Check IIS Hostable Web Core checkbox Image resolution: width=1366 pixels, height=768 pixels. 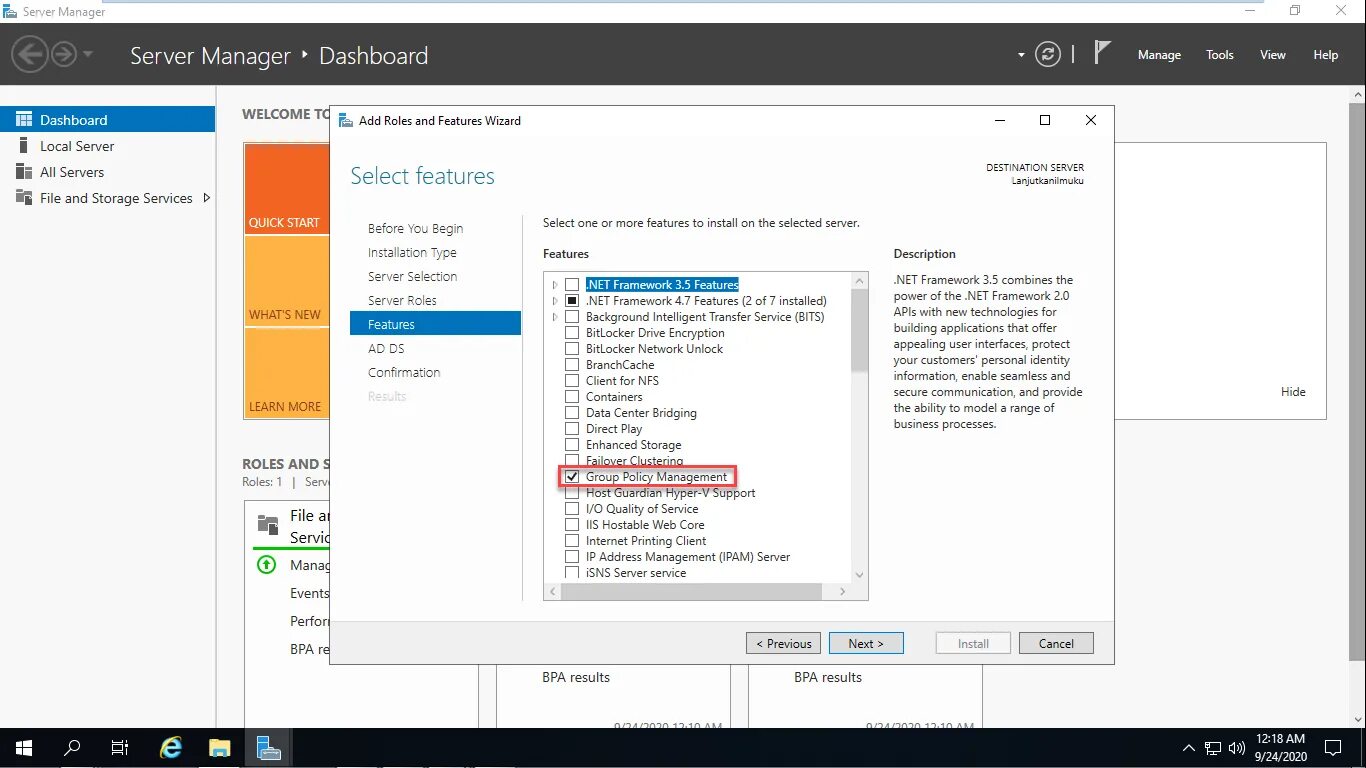point(572,525)
